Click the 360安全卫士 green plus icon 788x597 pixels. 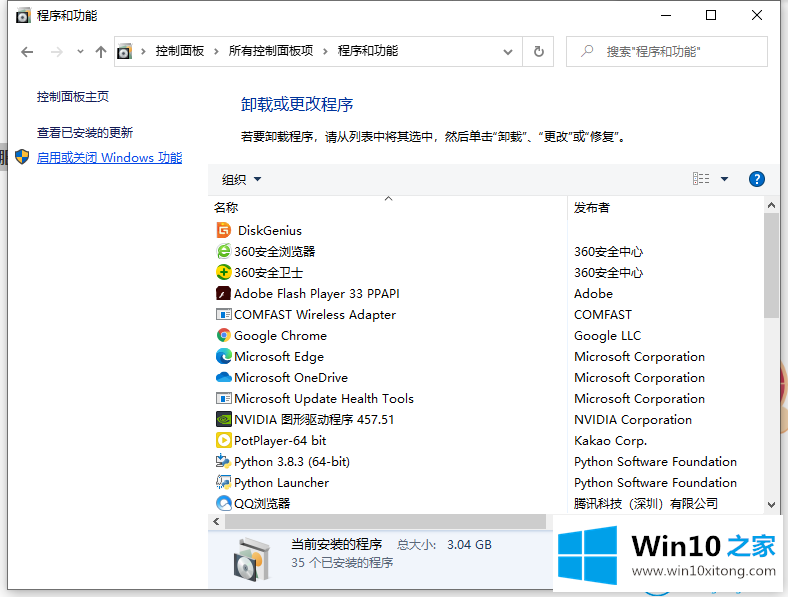223,272
